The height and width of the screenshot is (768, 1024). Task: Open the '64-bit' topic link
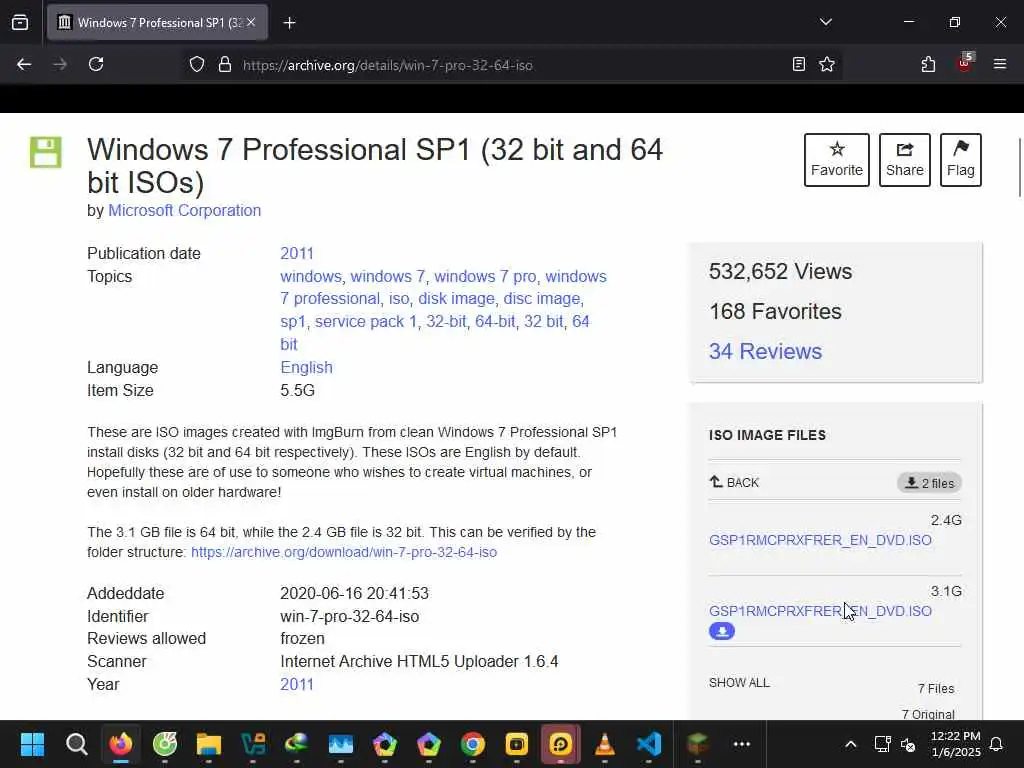coord(495,321)
